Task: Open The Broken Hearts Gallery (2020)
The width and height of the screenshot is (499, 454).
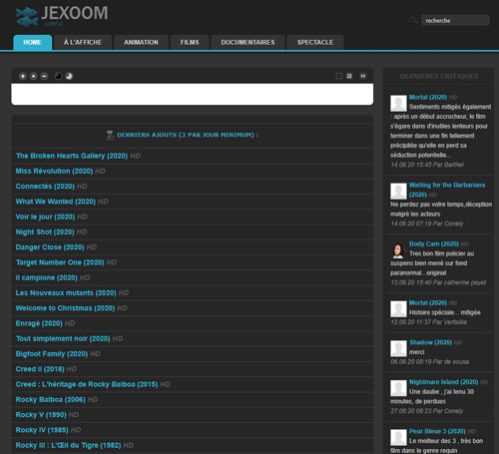Action: tap(72, 156)
